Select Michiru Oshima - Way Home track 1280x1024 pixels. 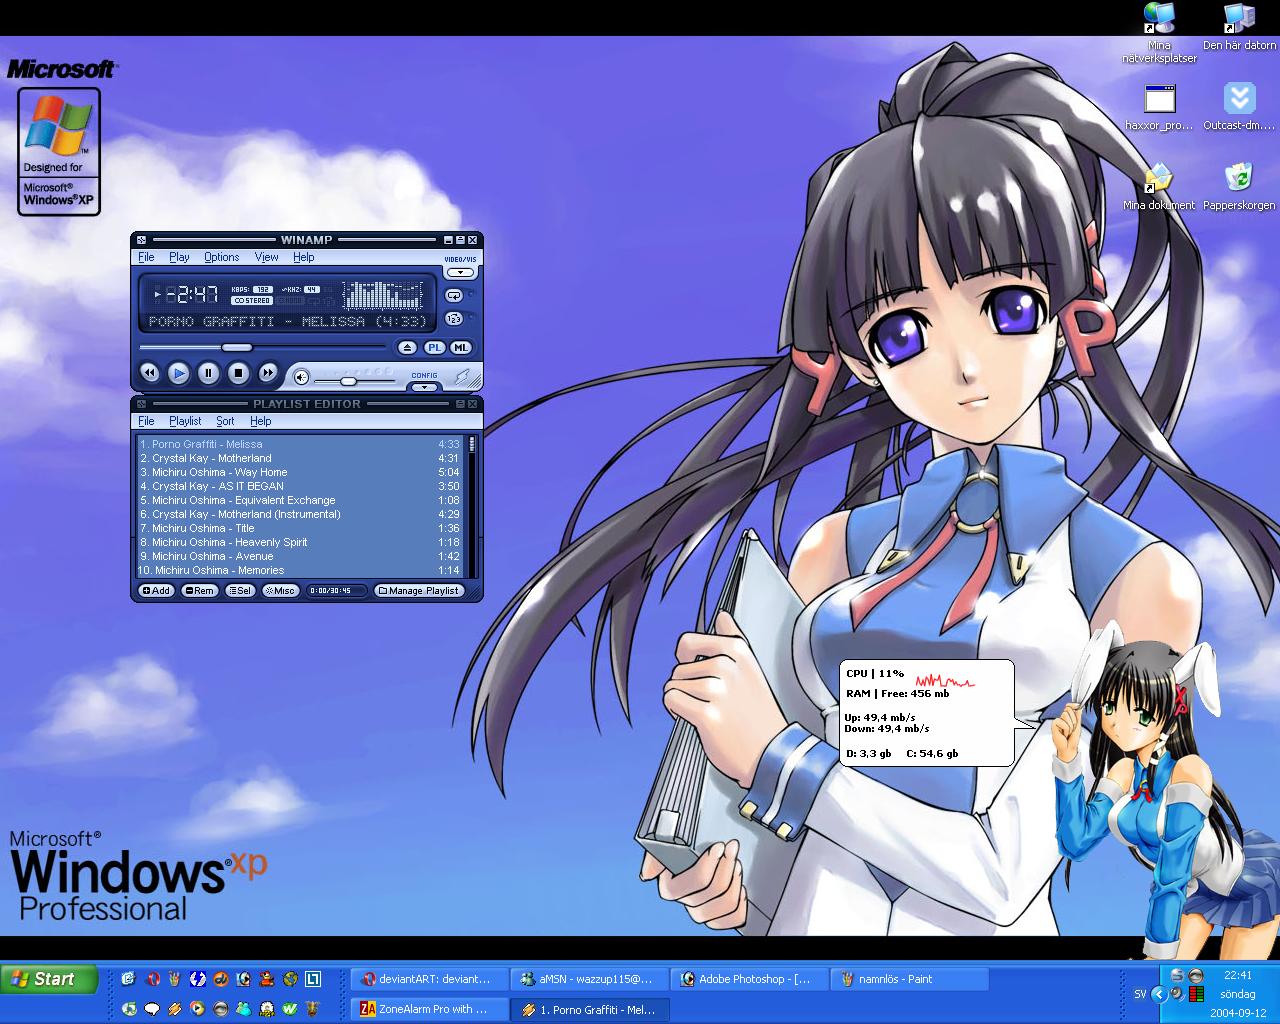[x=299, y=472]
